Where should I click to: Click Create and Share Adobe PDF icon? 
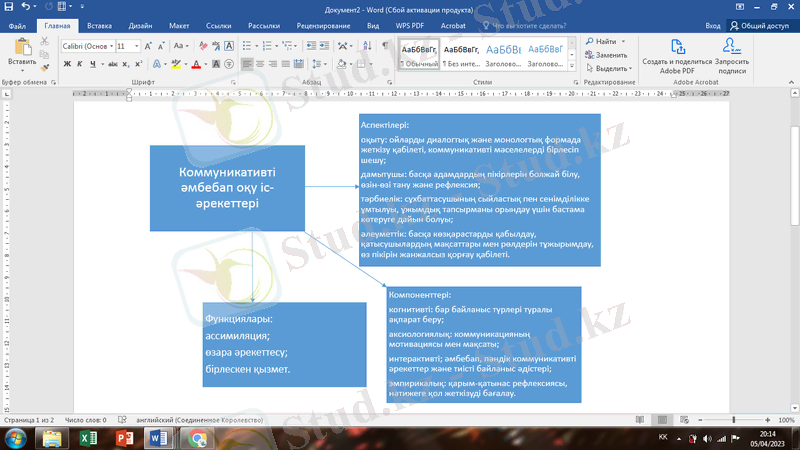(x=677, y=52)
